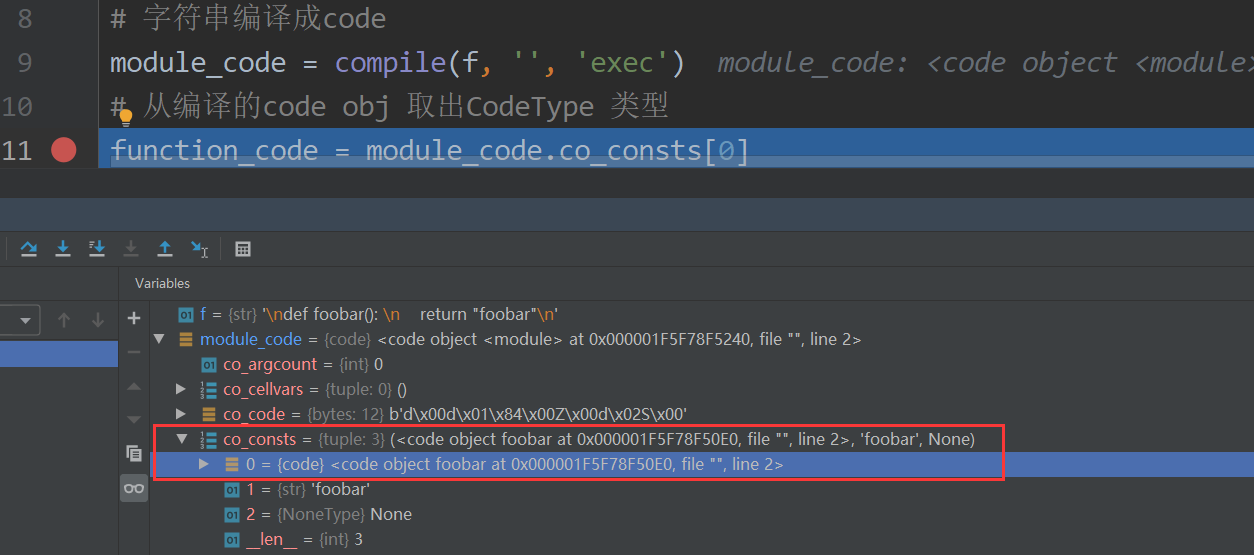Click the previous frame up arrow

point(64,320)
